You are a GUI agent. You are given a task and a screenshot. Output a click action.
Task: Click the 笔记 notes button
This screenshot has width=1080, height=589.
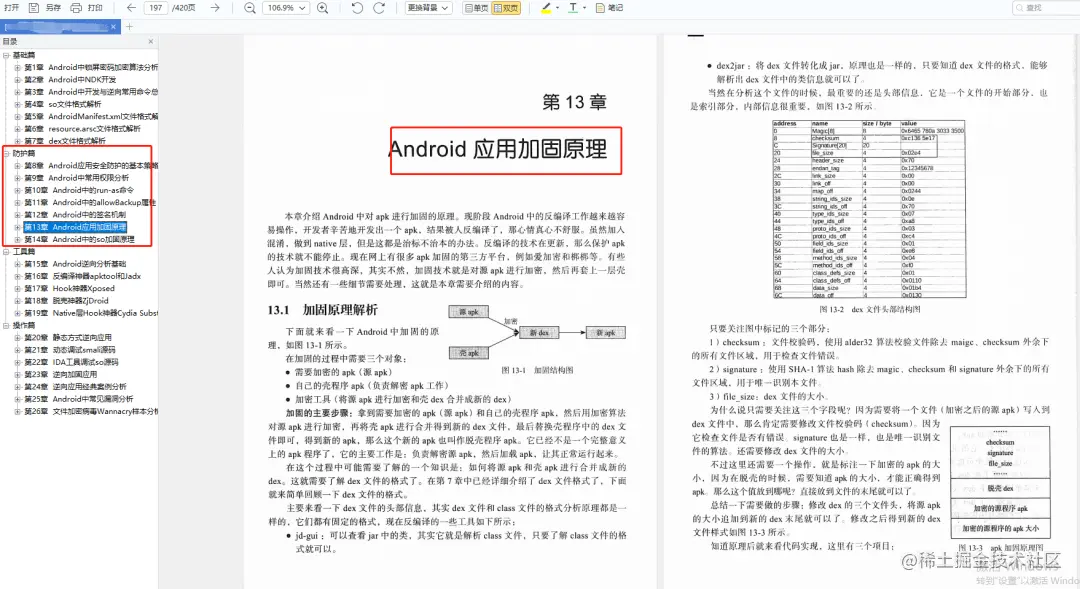click(x=610, y=8)
